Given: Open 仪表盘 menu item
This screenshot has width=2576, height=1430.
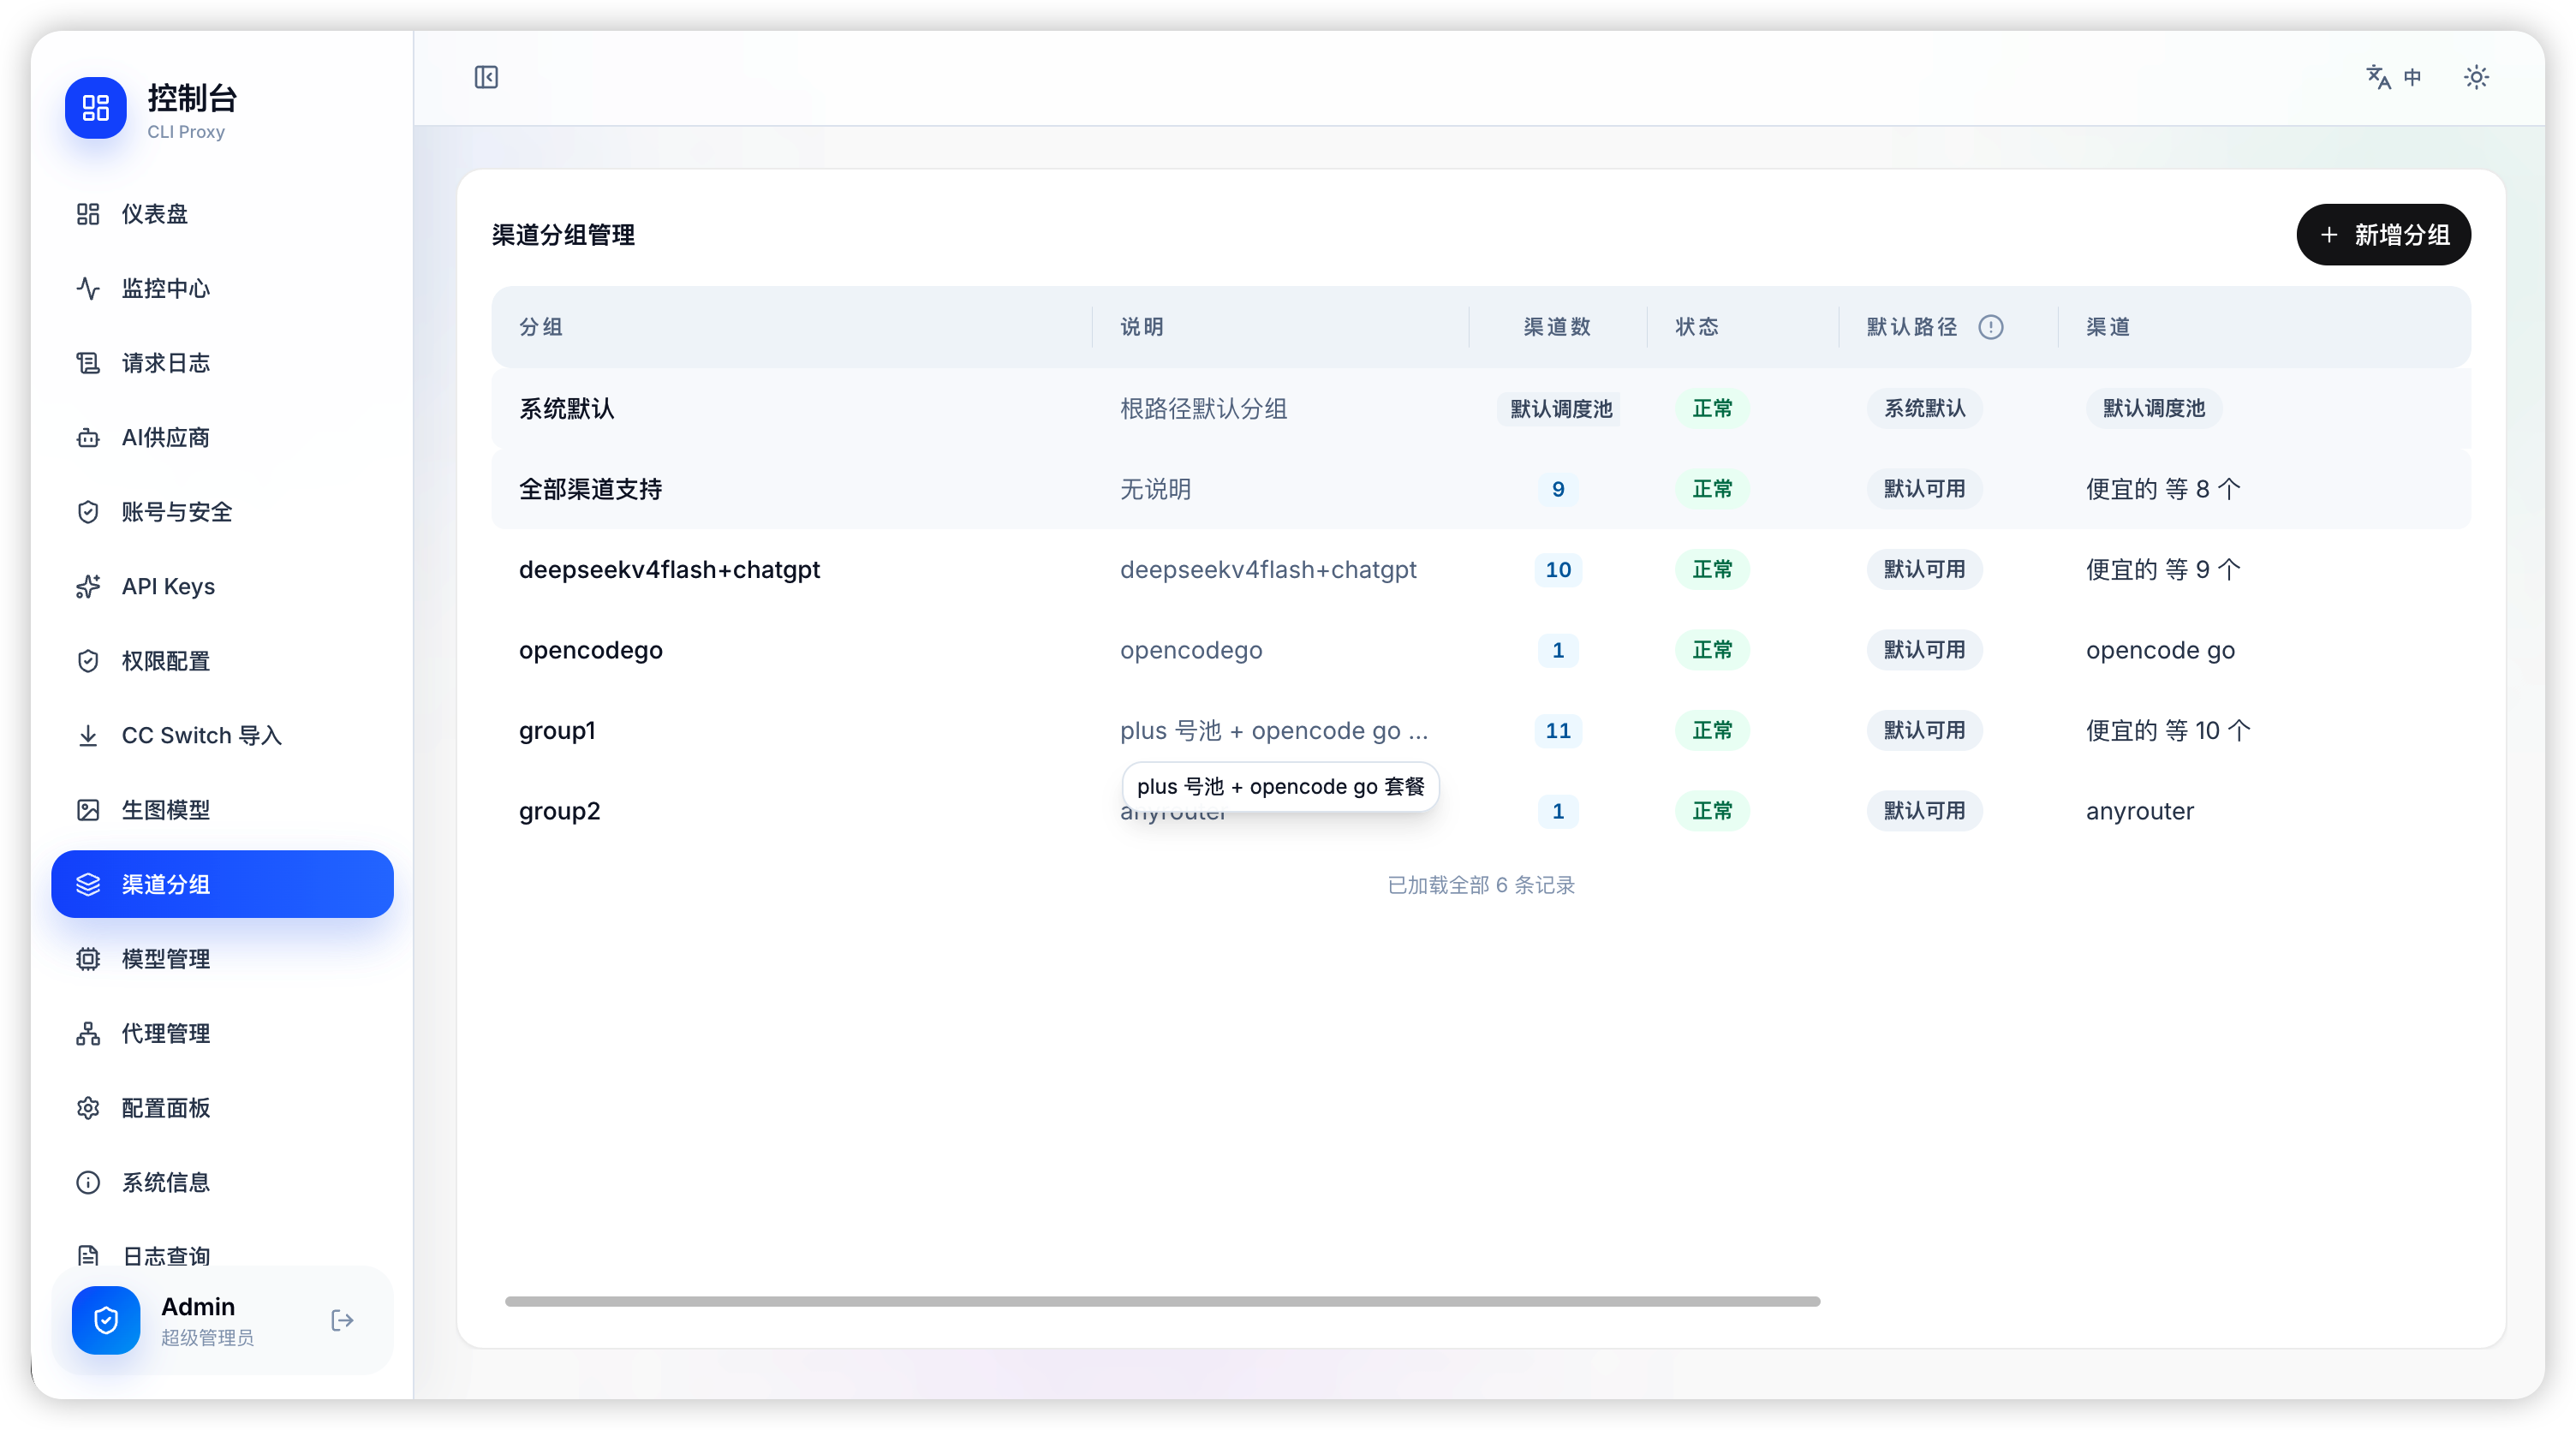Looking at the screenshot, I should pos(222,214).
